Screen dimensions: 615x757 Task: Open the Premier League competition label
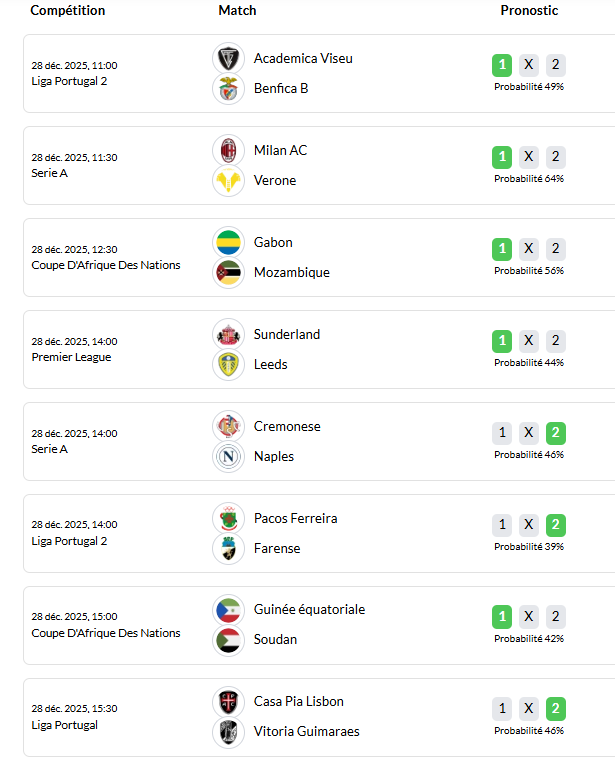(x=71, y=357)
